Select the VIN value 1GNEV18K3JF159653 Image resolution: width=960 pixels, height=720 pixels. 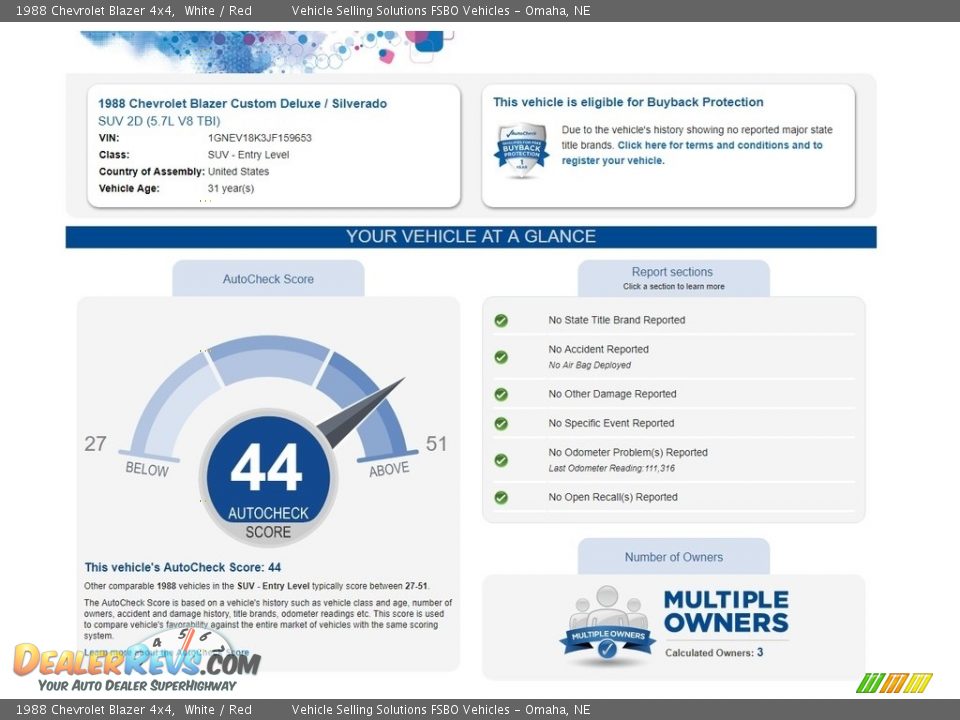(x=260, y=138)
